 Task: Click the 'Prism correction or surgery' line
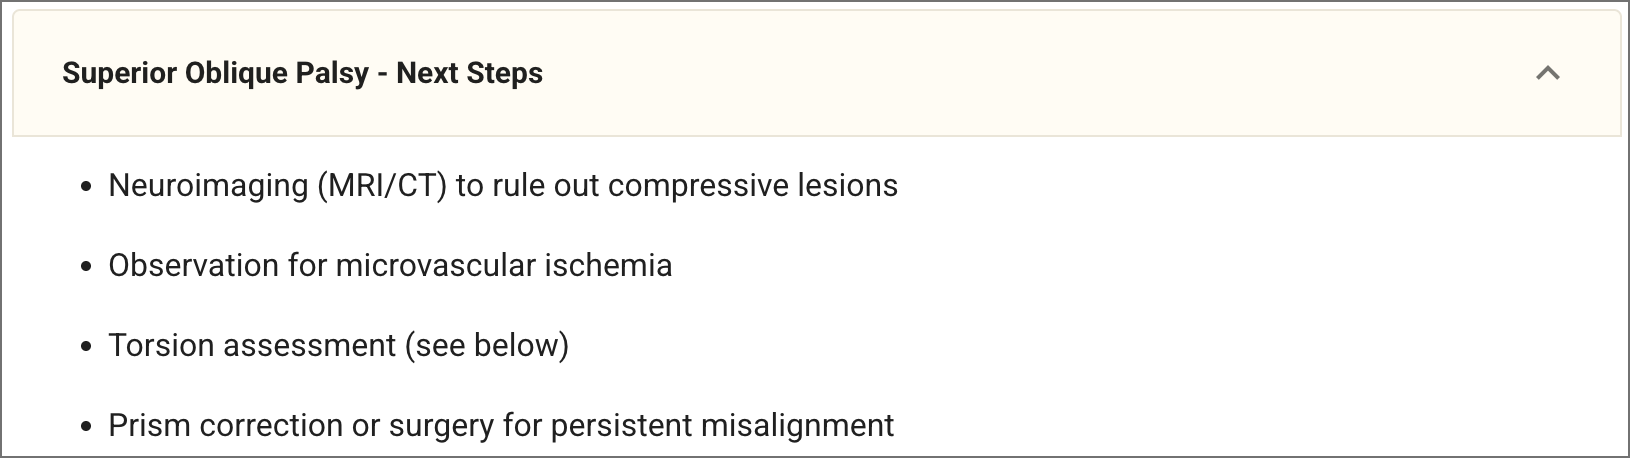point(500,426)
